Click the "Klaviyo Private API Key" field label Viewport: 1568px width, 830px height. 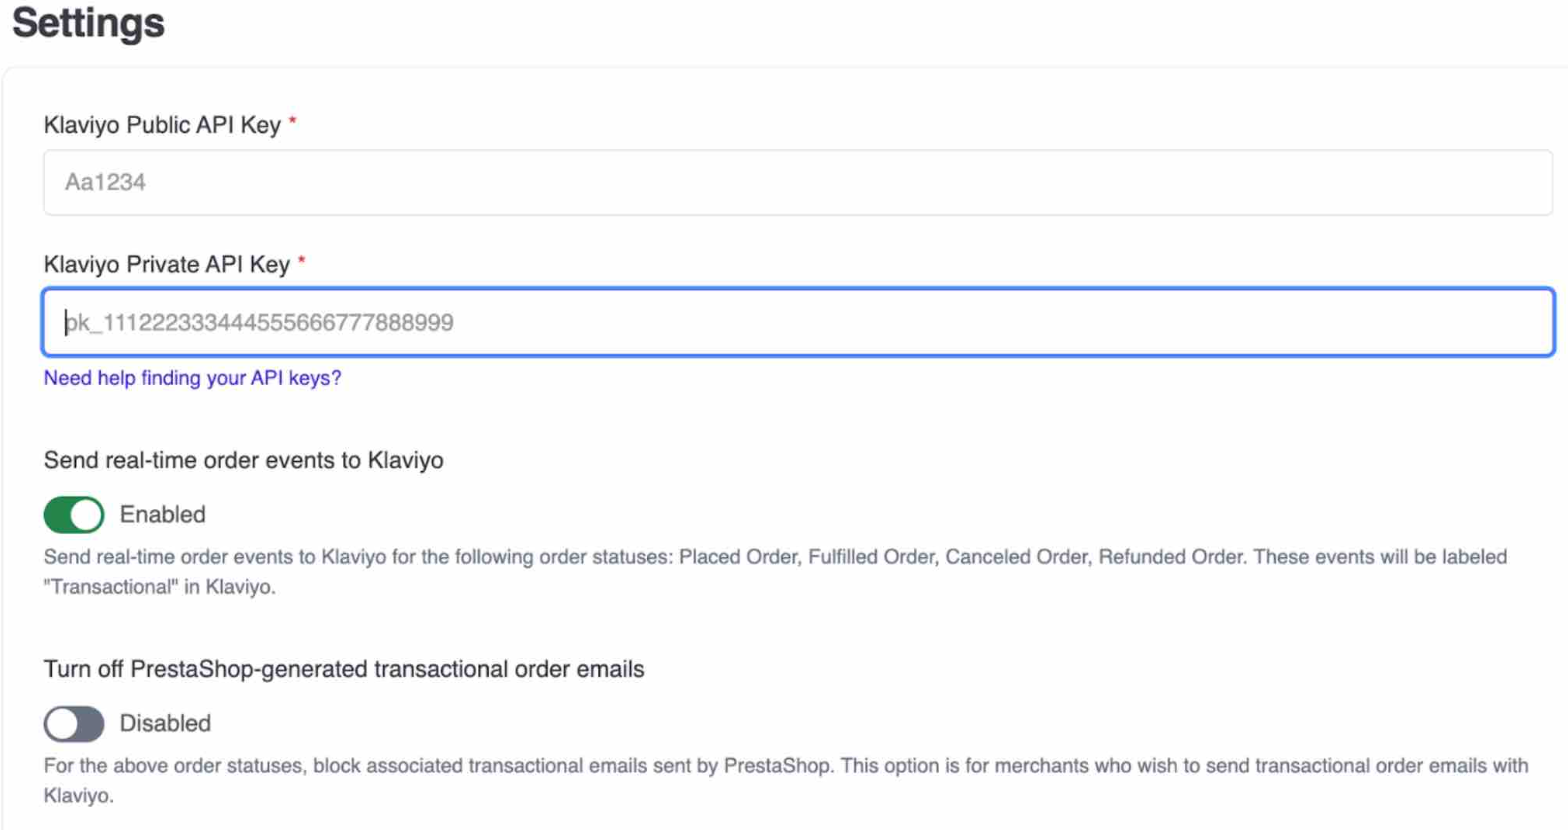[166, 265]
